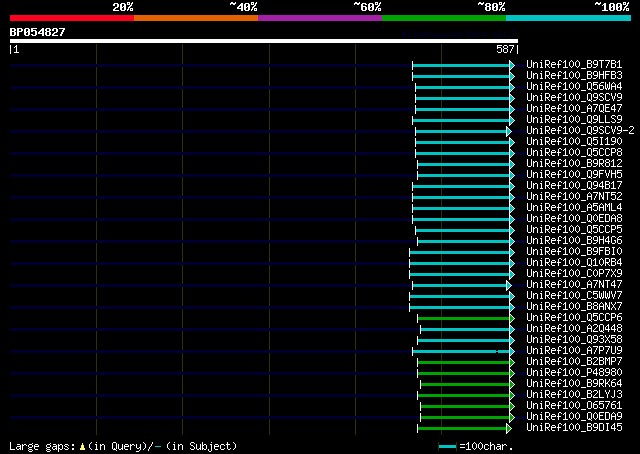Choose the UniRef100_B2LYJ3 label
Image resolution: width=640 pixels, height=454 pixels.
(574, 395)
